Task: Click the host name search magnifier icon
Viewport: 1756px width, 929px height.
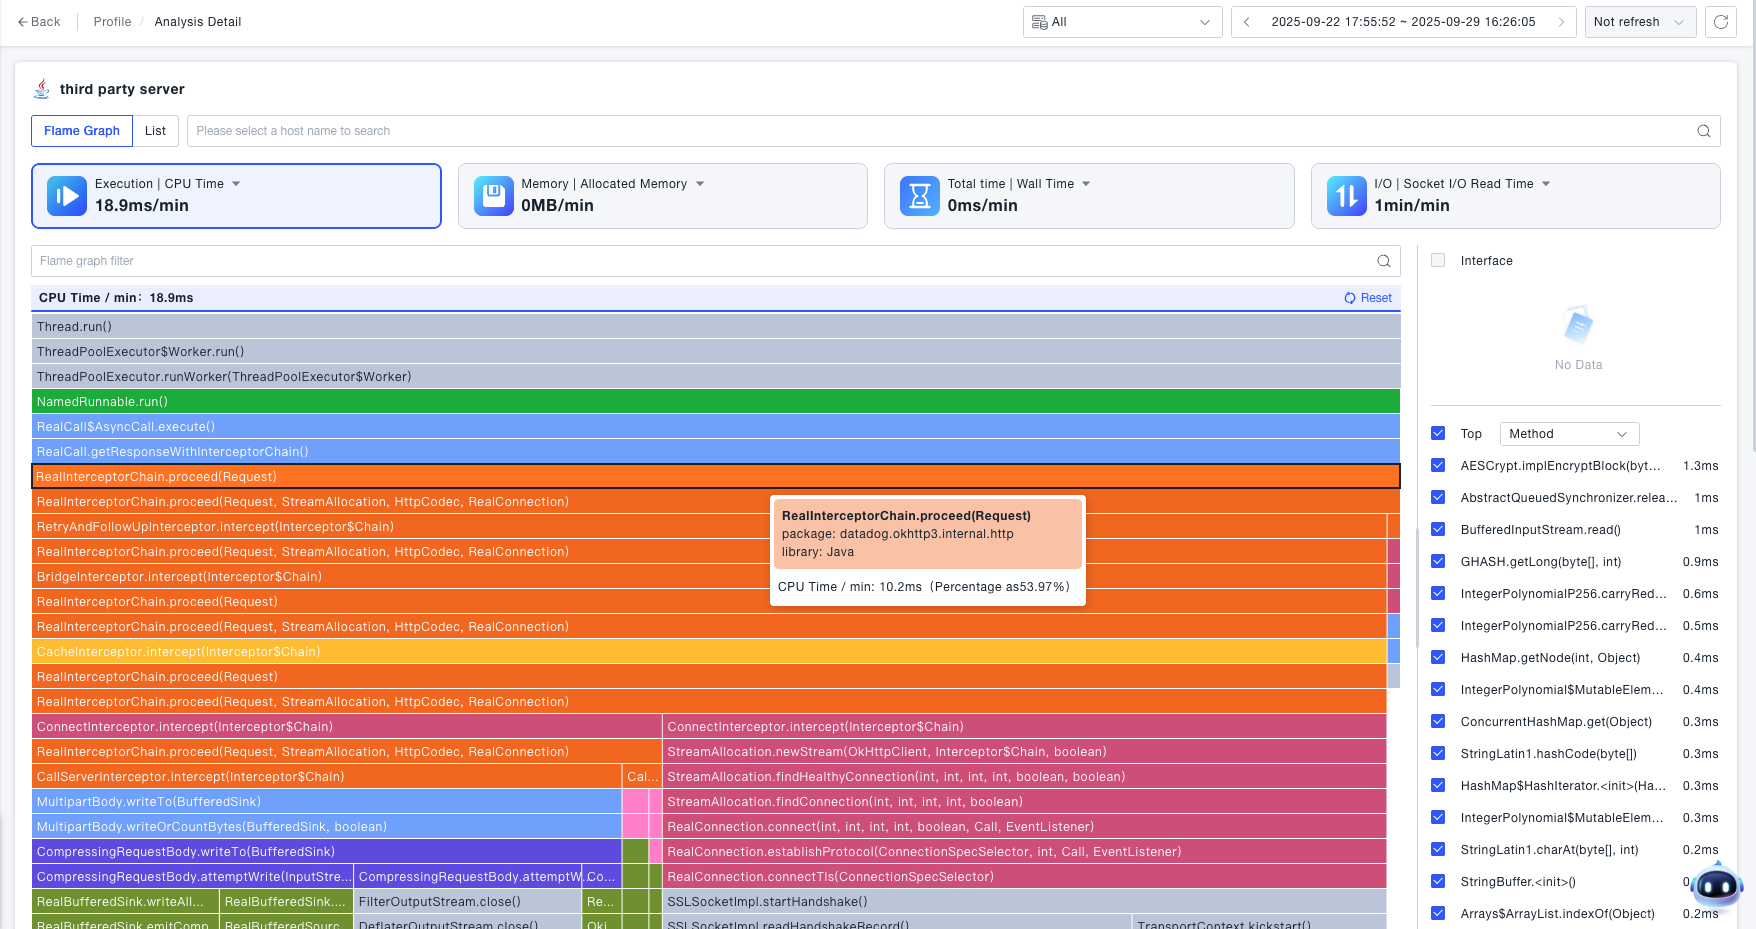Action: 1704,131
